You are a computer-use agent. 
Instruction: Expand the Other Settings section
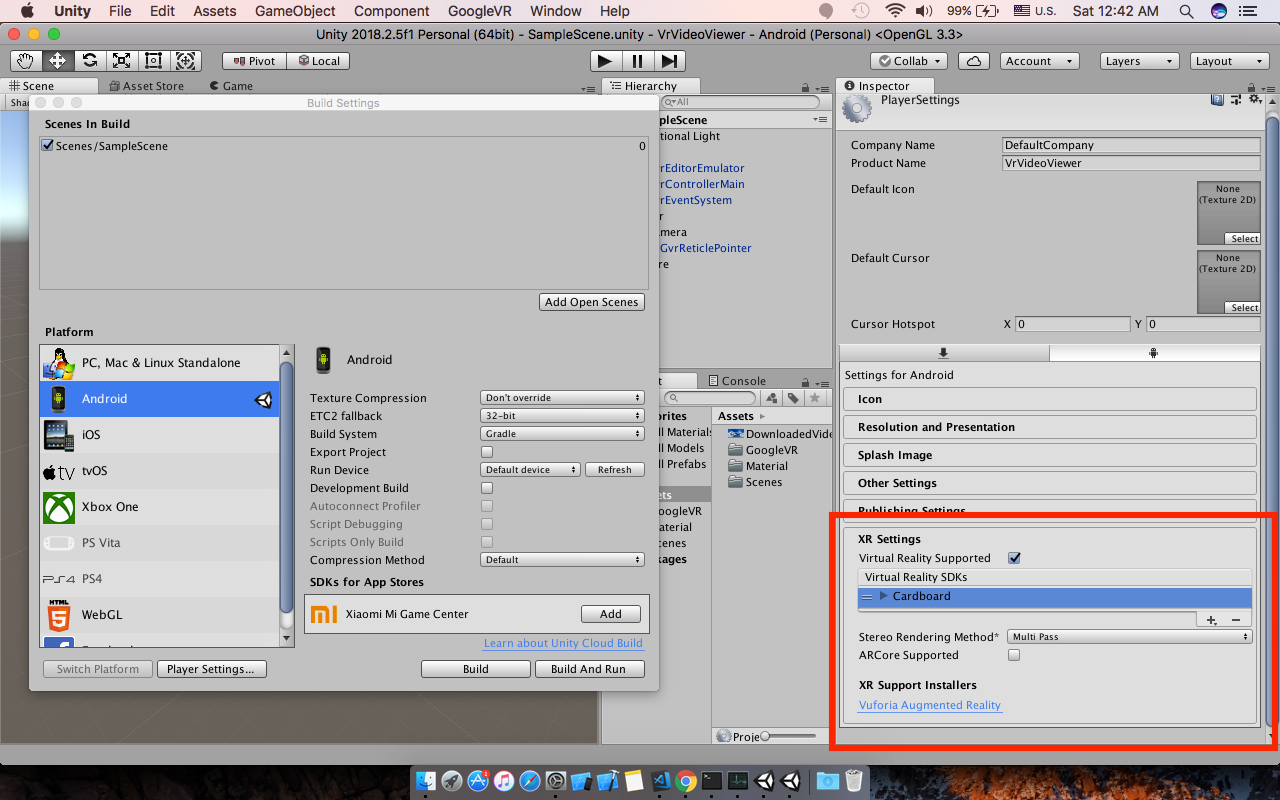[x=1050, y=483]
